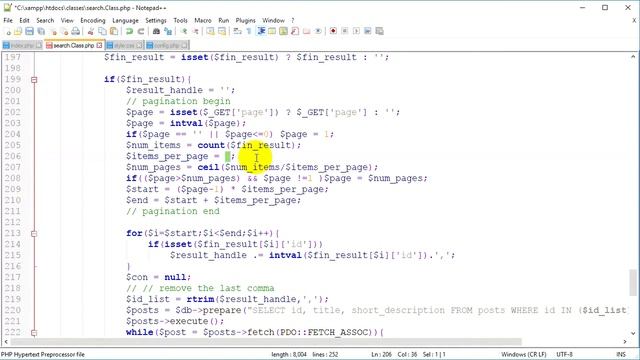Image resolution: width=640 pixels, height=360 pixels.
Task: Save the current file via toolbar
Action: click(x=29, y=31)
